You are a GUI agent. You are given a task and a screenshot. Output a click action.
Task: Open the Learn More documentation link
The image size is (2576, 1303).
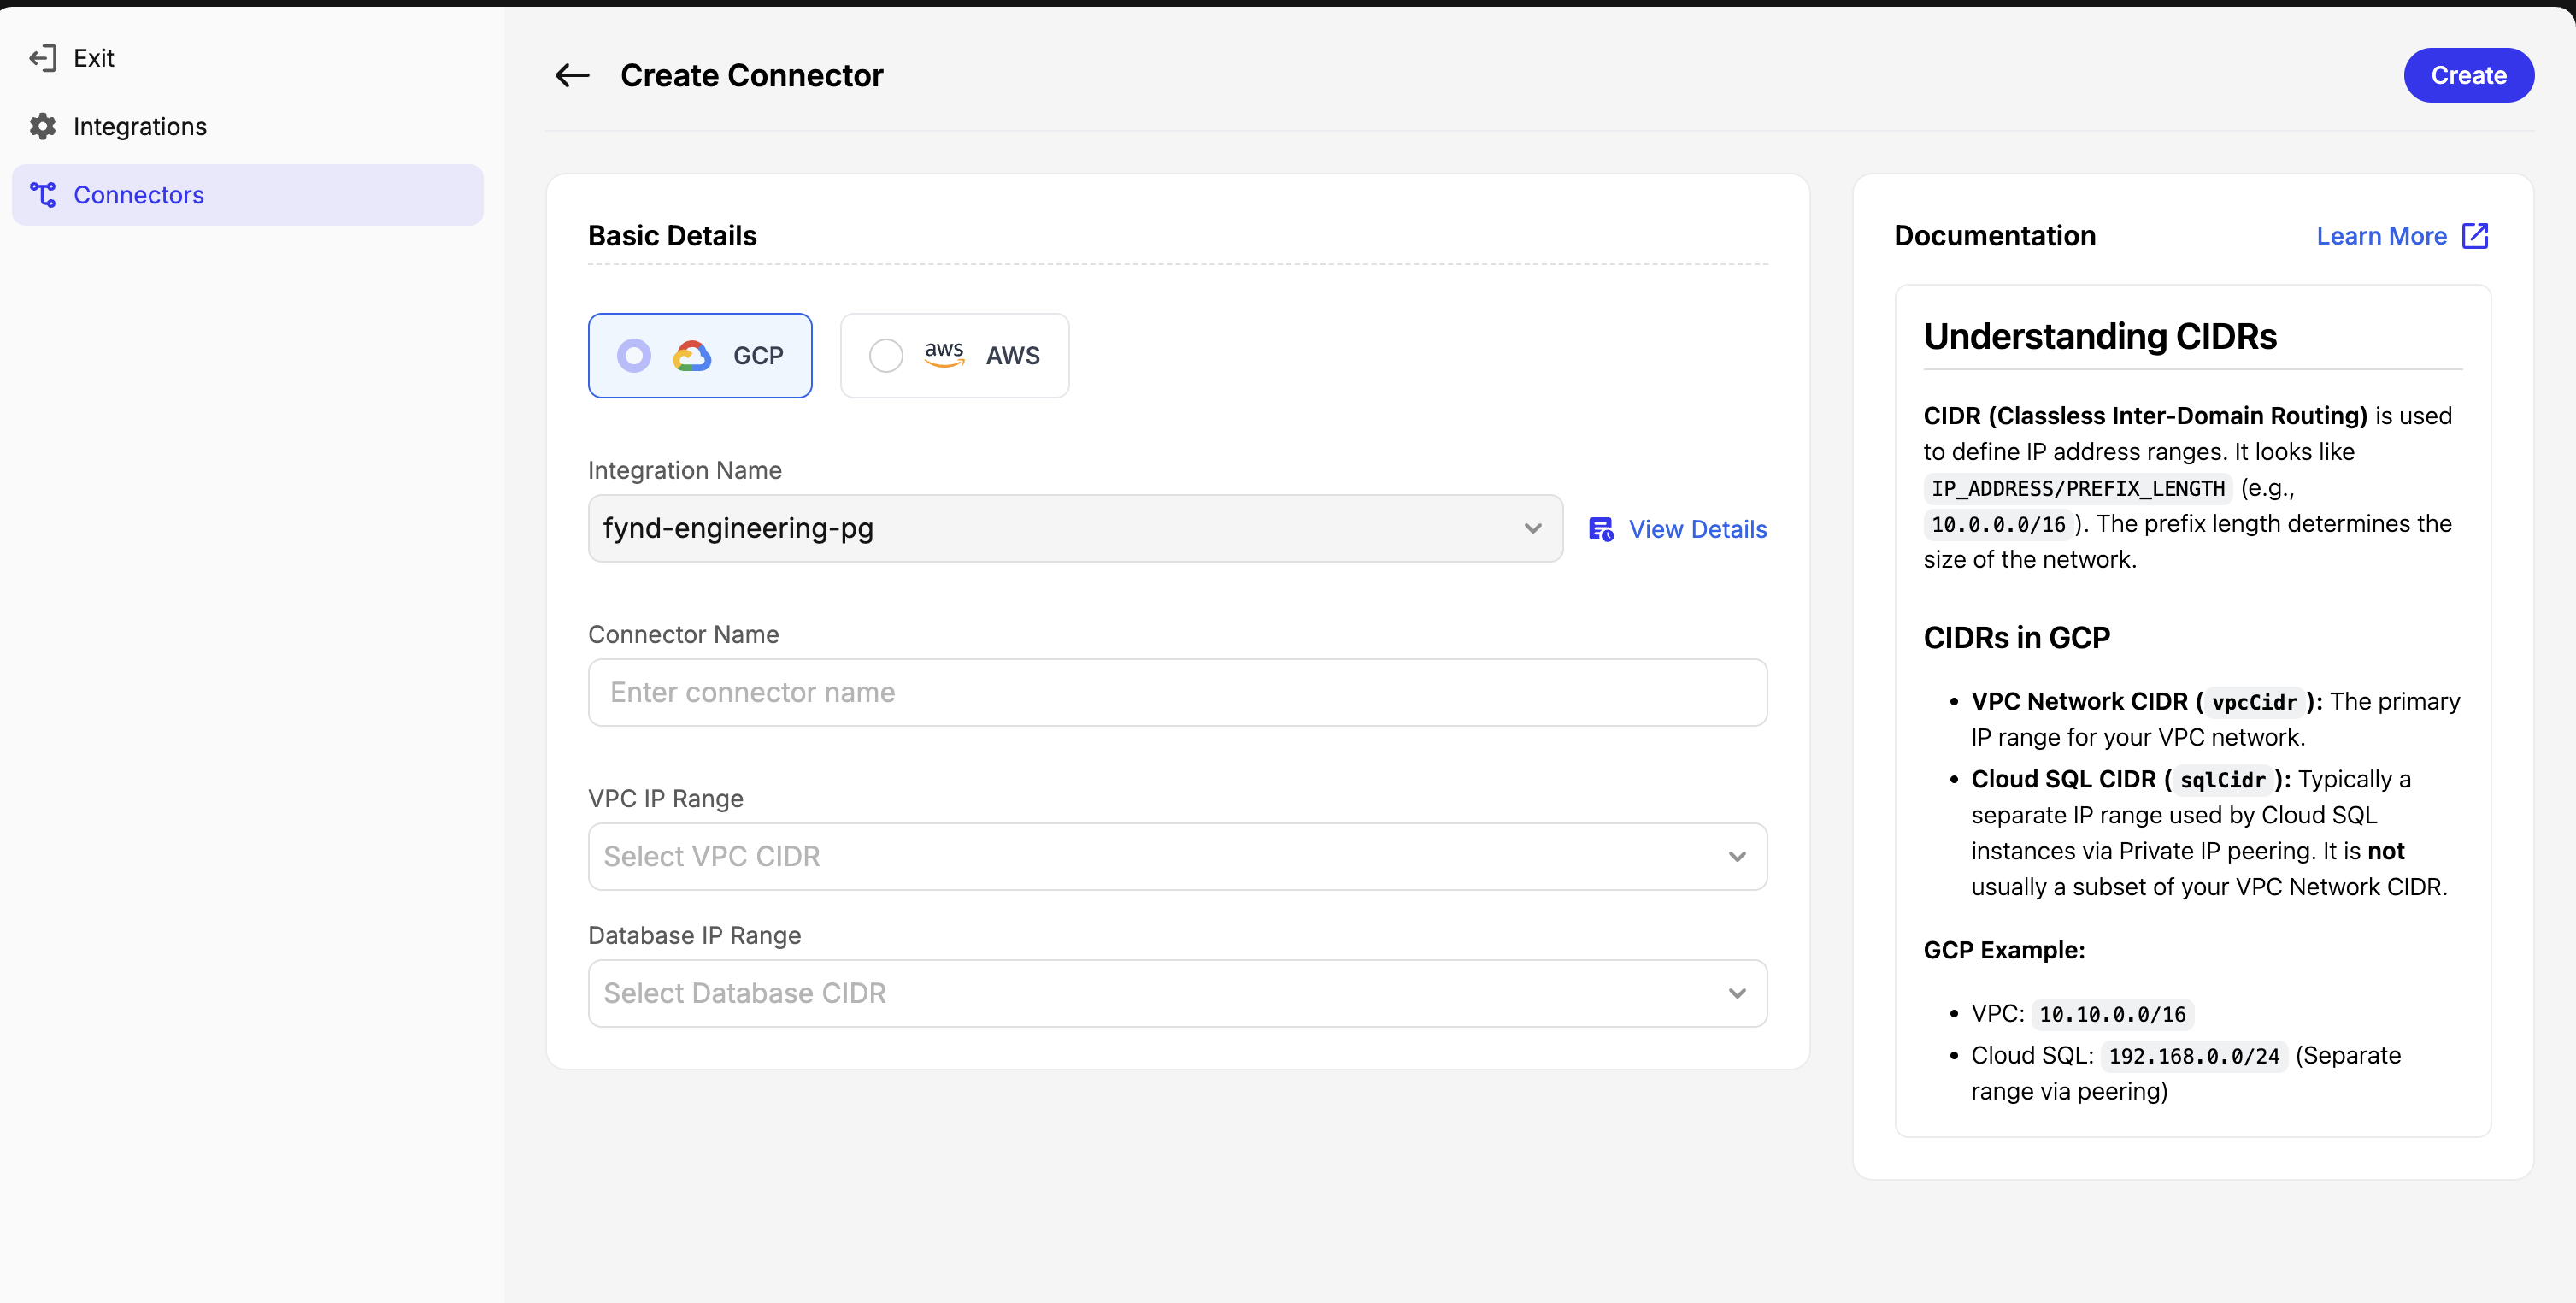[x=2382, y=235]
